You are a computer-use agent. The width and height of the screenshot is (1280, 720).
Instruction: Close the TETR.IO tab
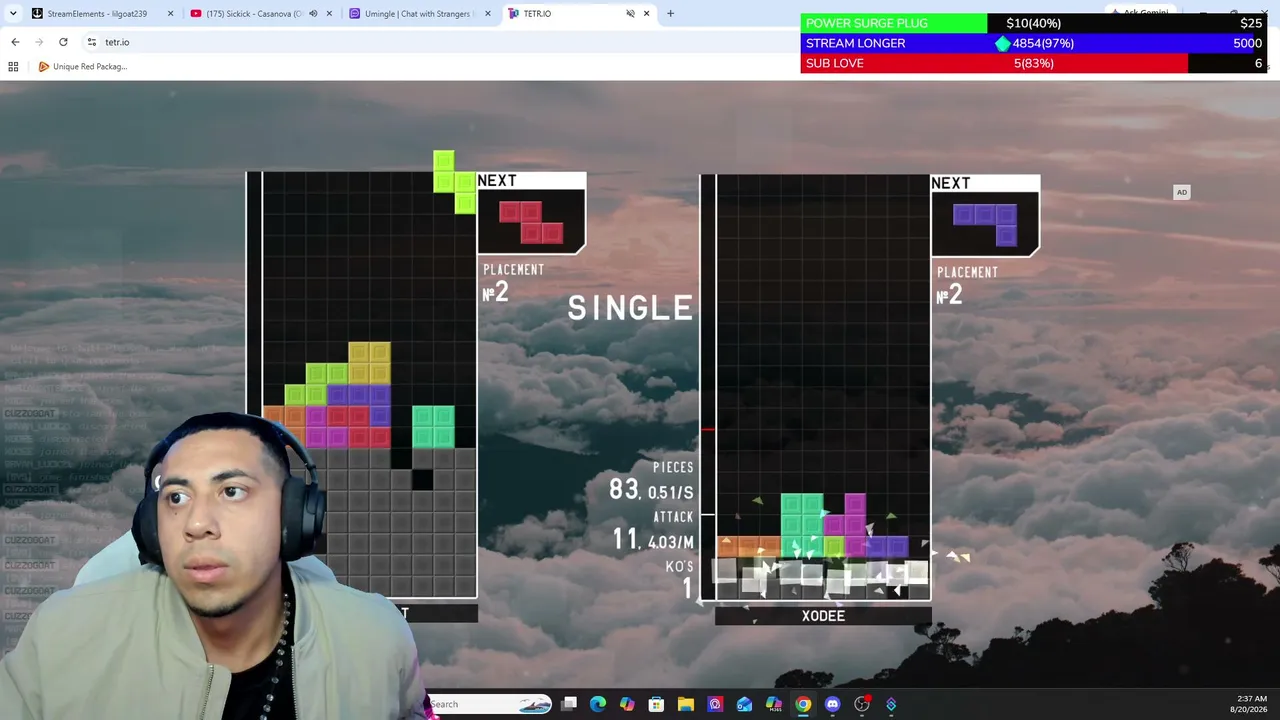(x=646, y=14)
